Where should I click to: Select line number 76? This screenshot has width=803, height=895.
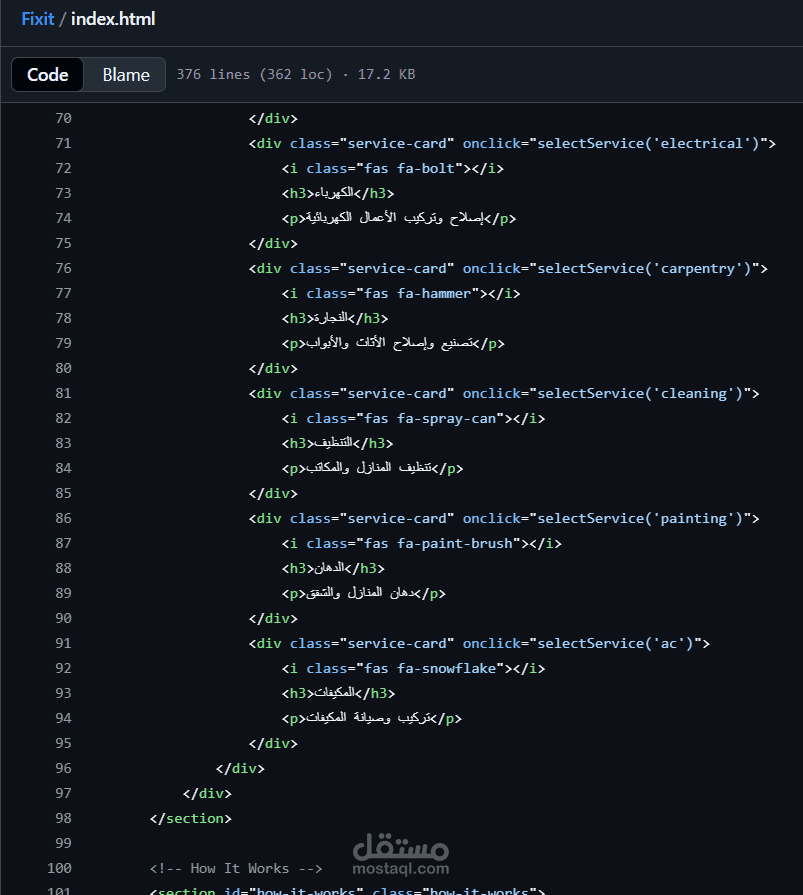pos(63,268)
